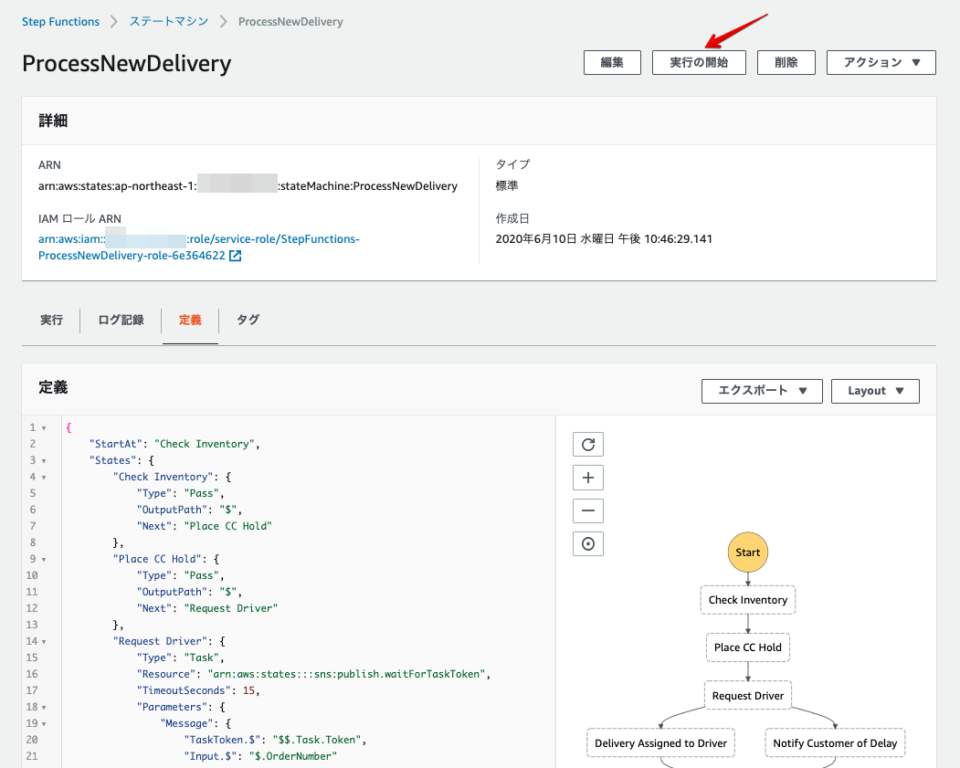Screen dimensions: 960x768
Task: Select the Start node in graph
Action: coord(748,552)
